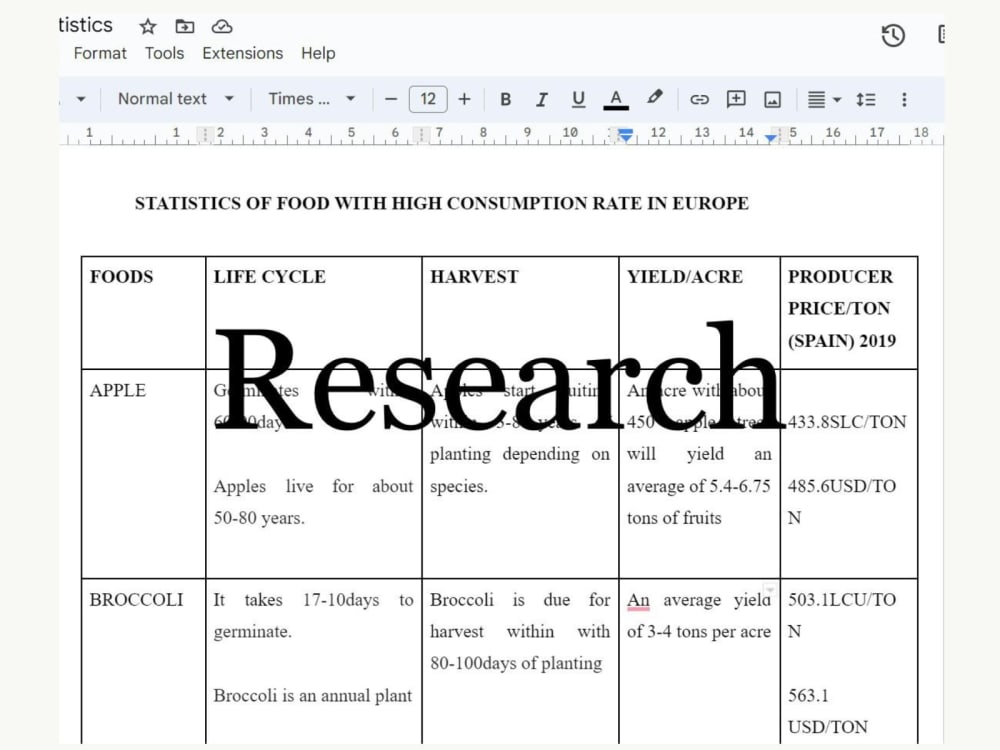This screenshot has width=1000, height=750.
Task: Toggle bold formatting
Action: pyautogui.click(x=506, y=99)
